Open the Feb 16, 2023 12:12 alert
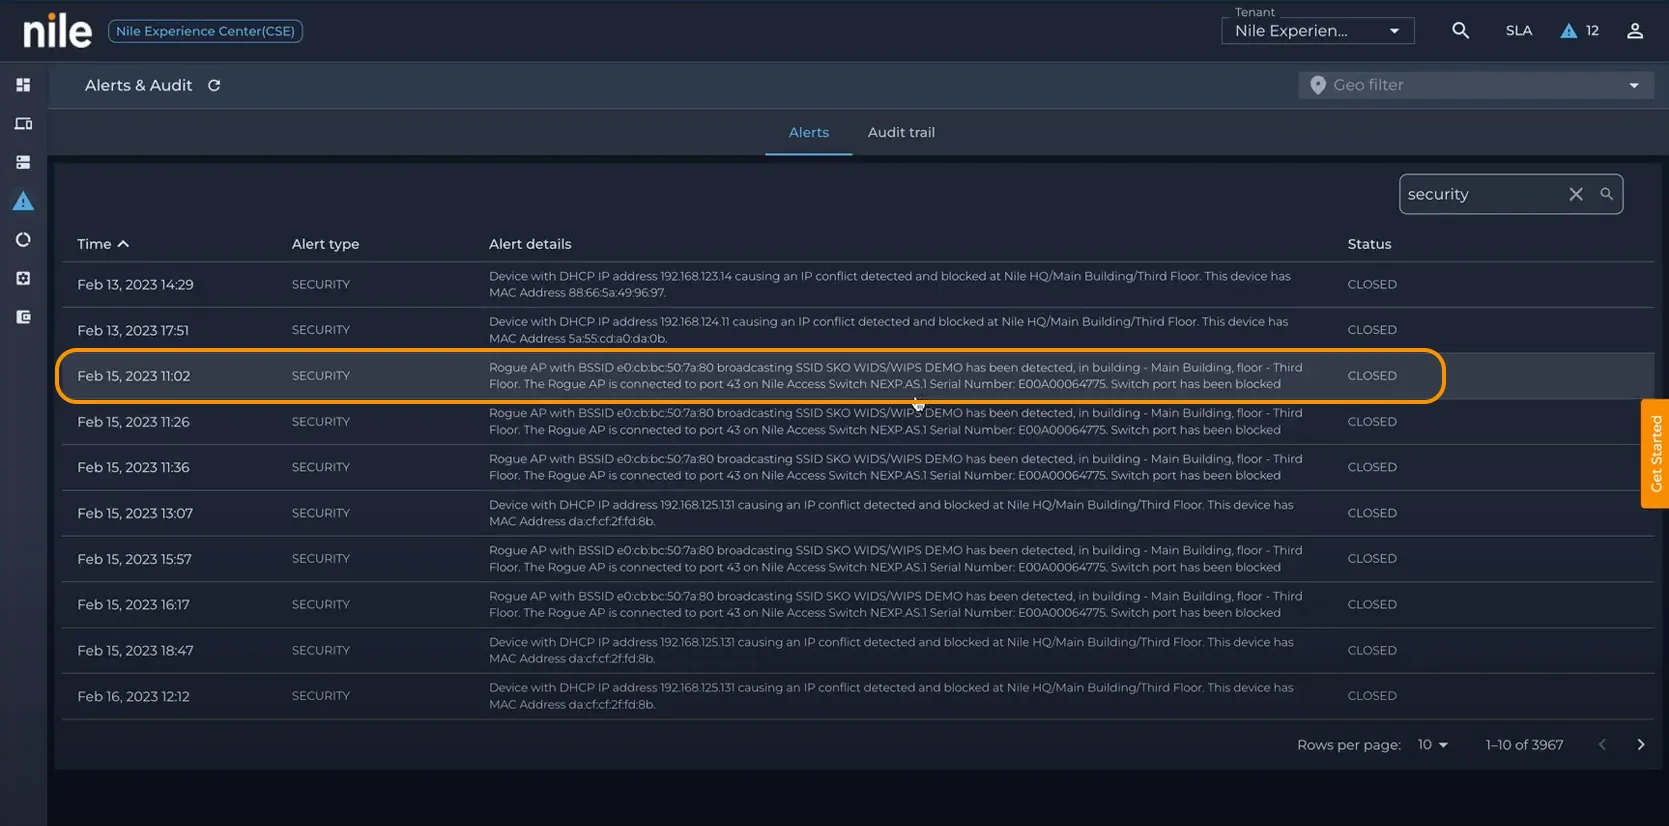The height and width of the screenshot is (826, 1669). point(858,696)
